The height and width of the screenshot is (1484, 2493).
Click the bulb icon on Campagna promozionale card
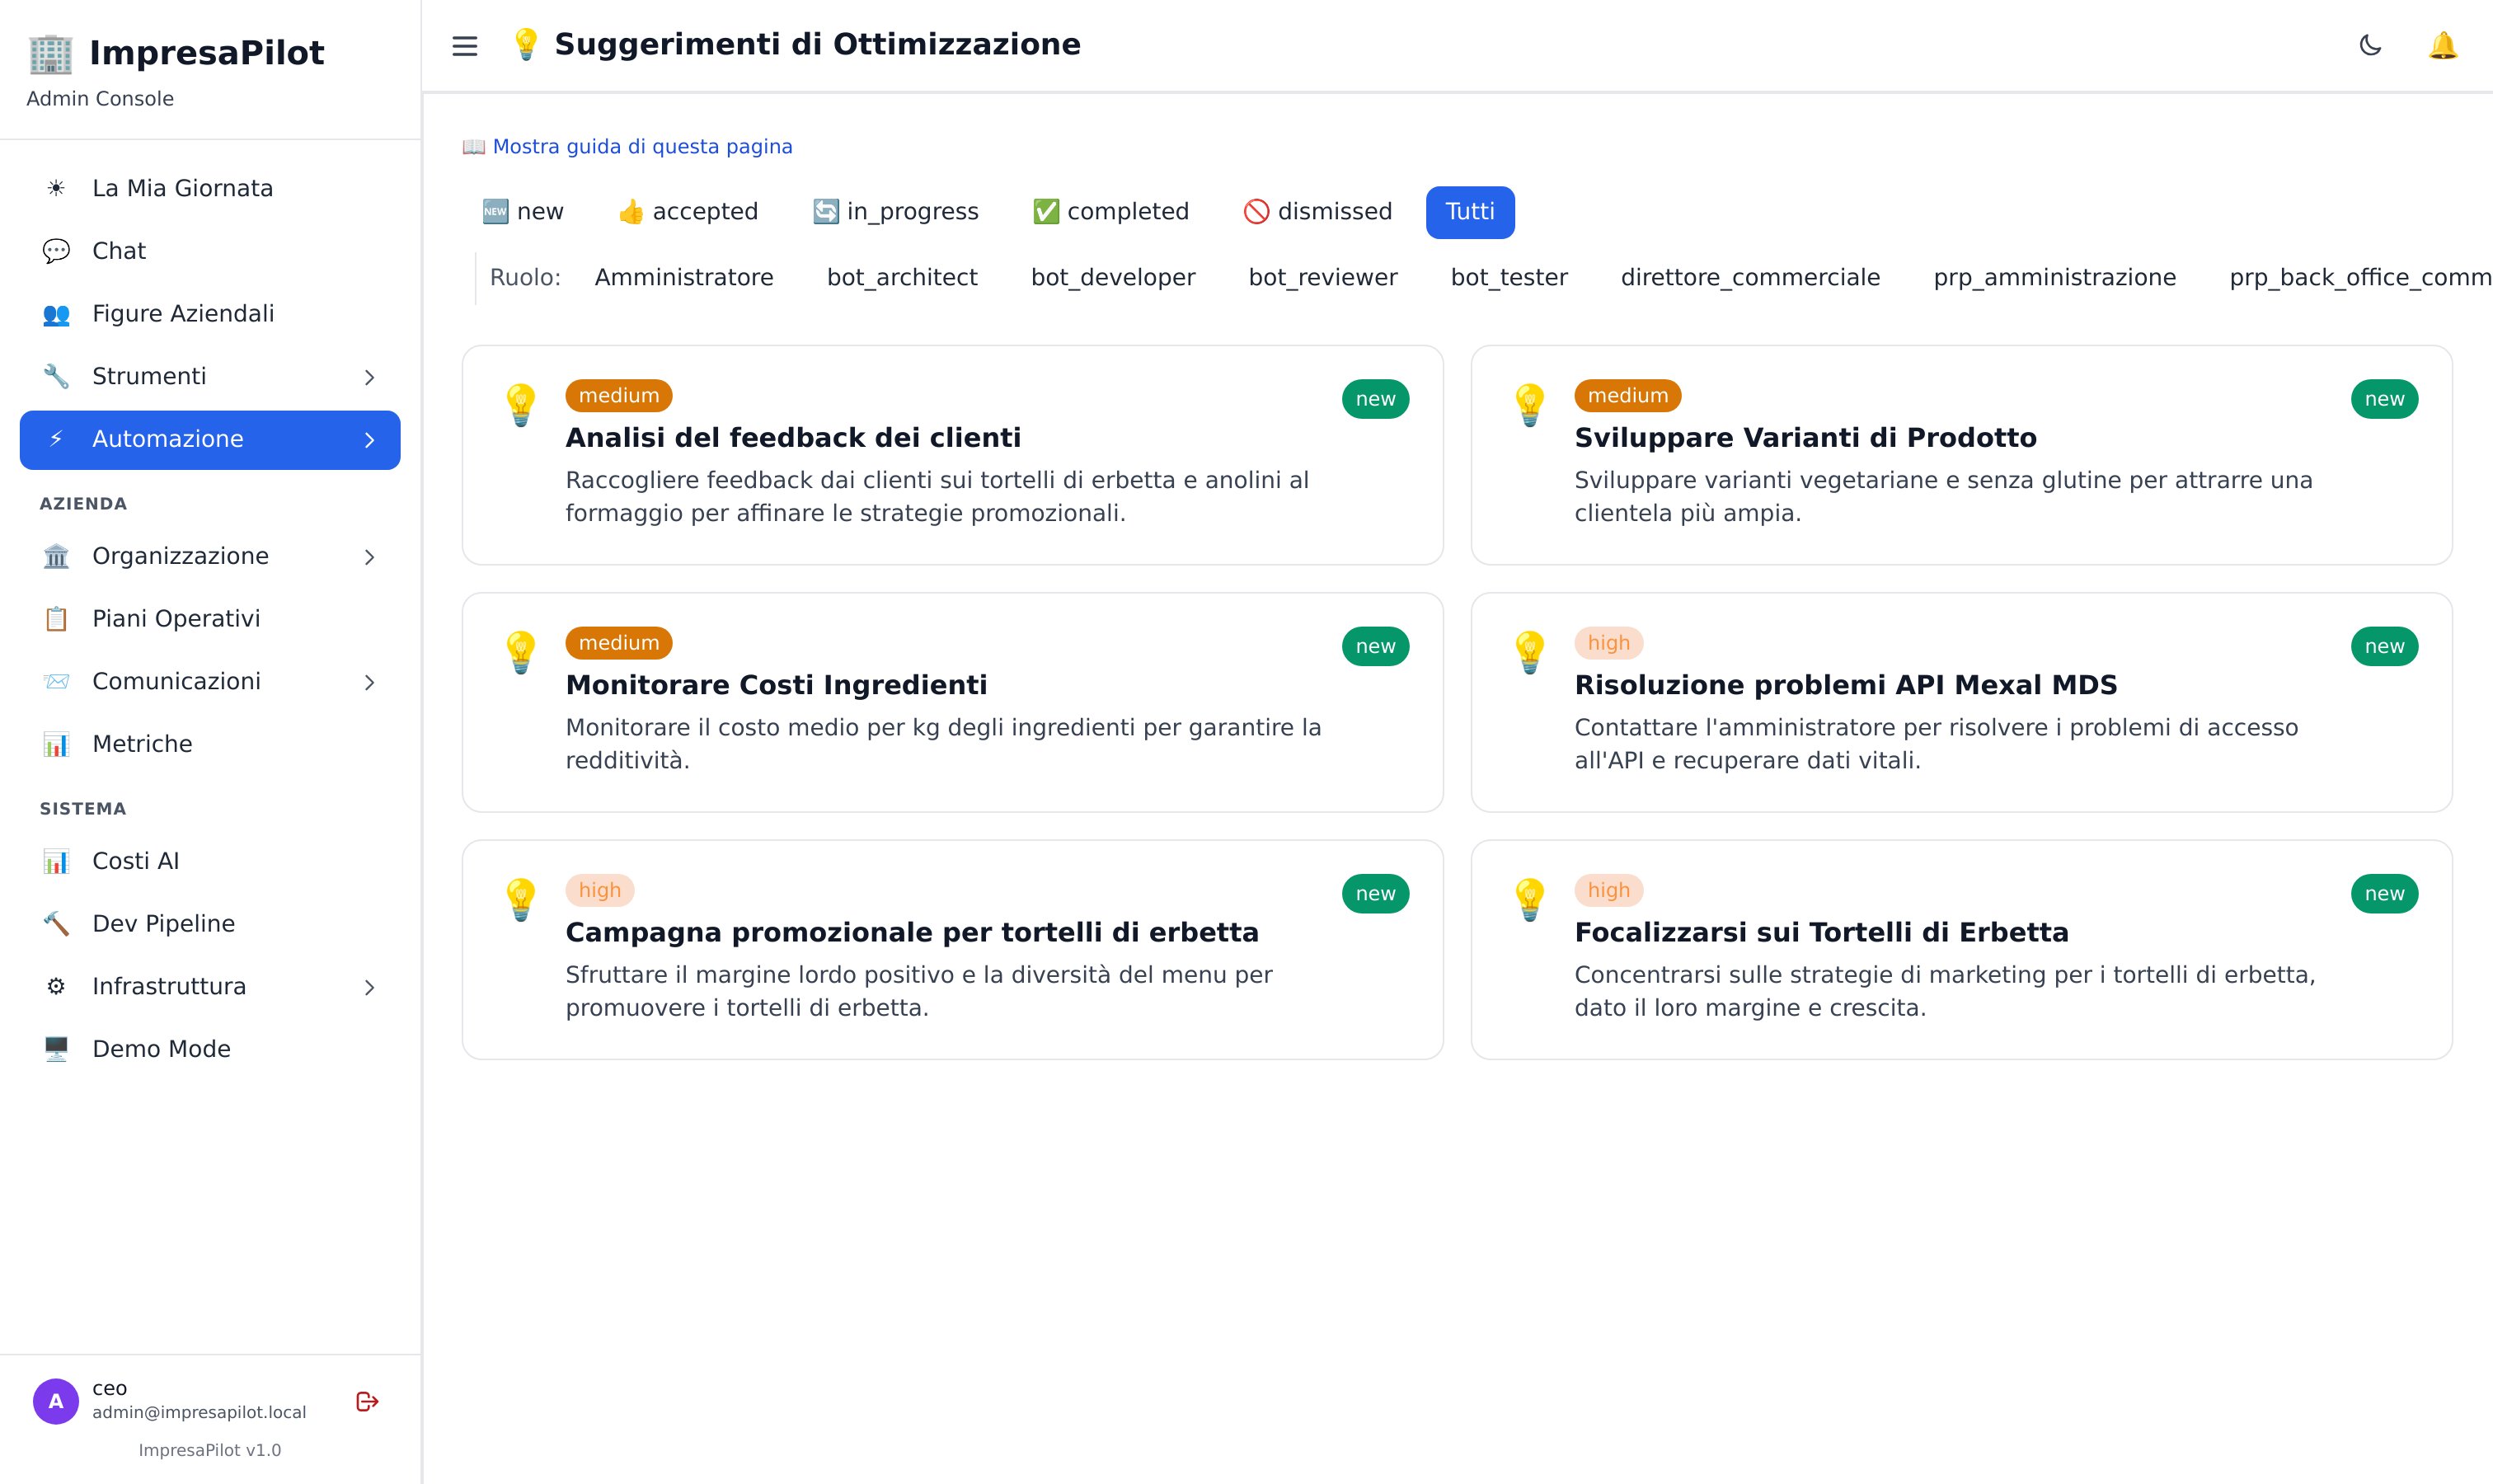(x=521, y=899)
